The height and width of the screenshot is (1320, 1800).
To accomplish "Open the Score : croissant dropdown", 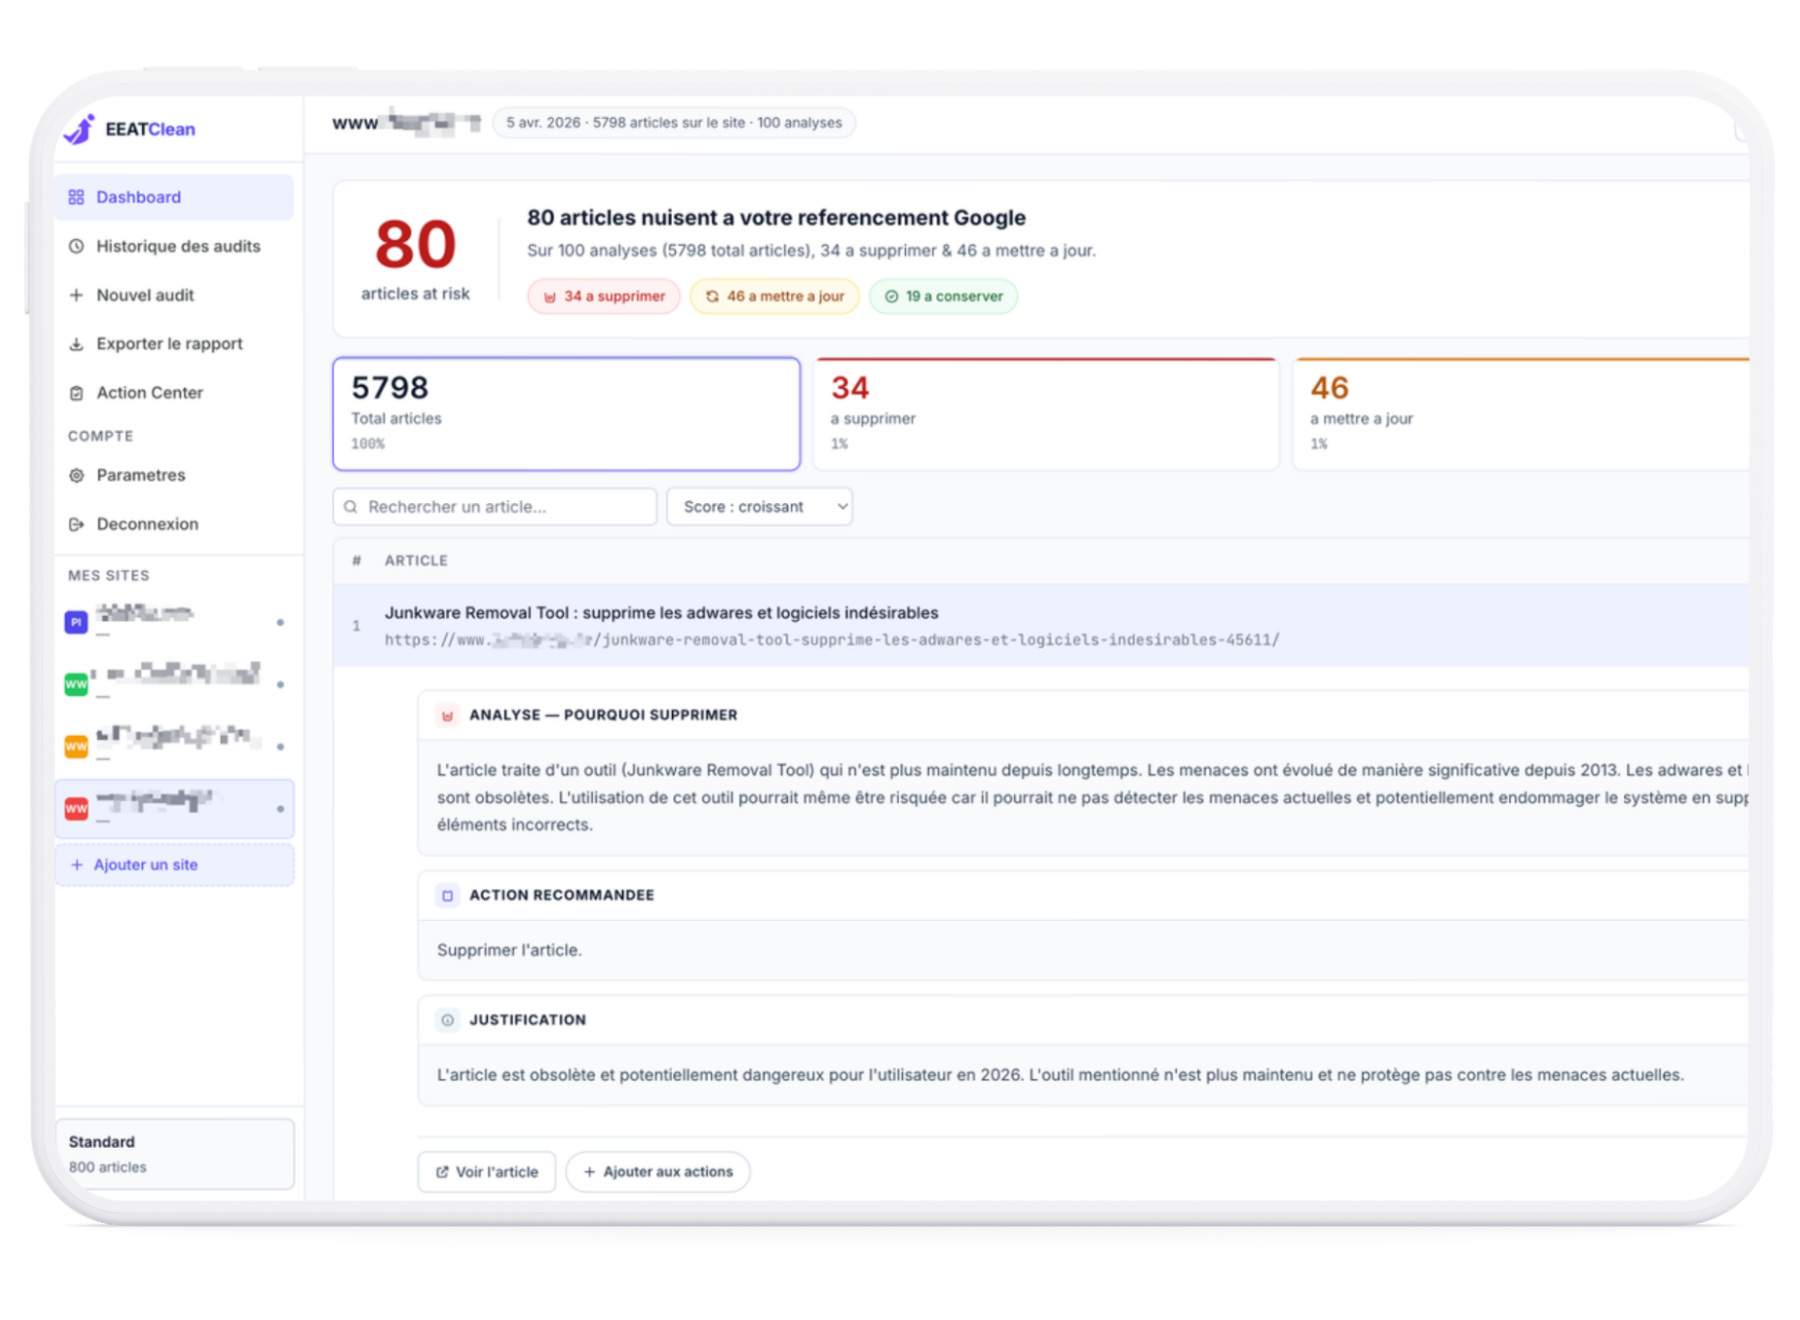I will 759,506.
